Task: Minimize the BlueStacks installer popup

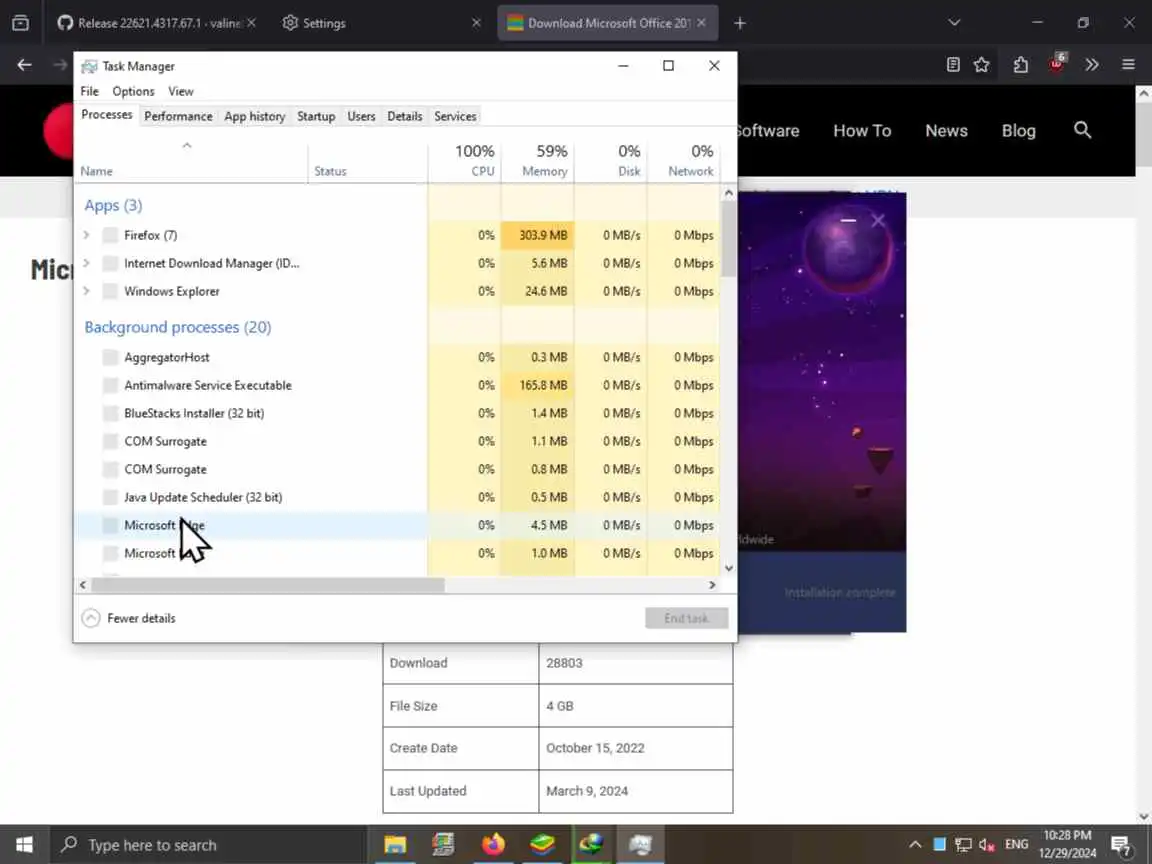Action: click(849, 220)
